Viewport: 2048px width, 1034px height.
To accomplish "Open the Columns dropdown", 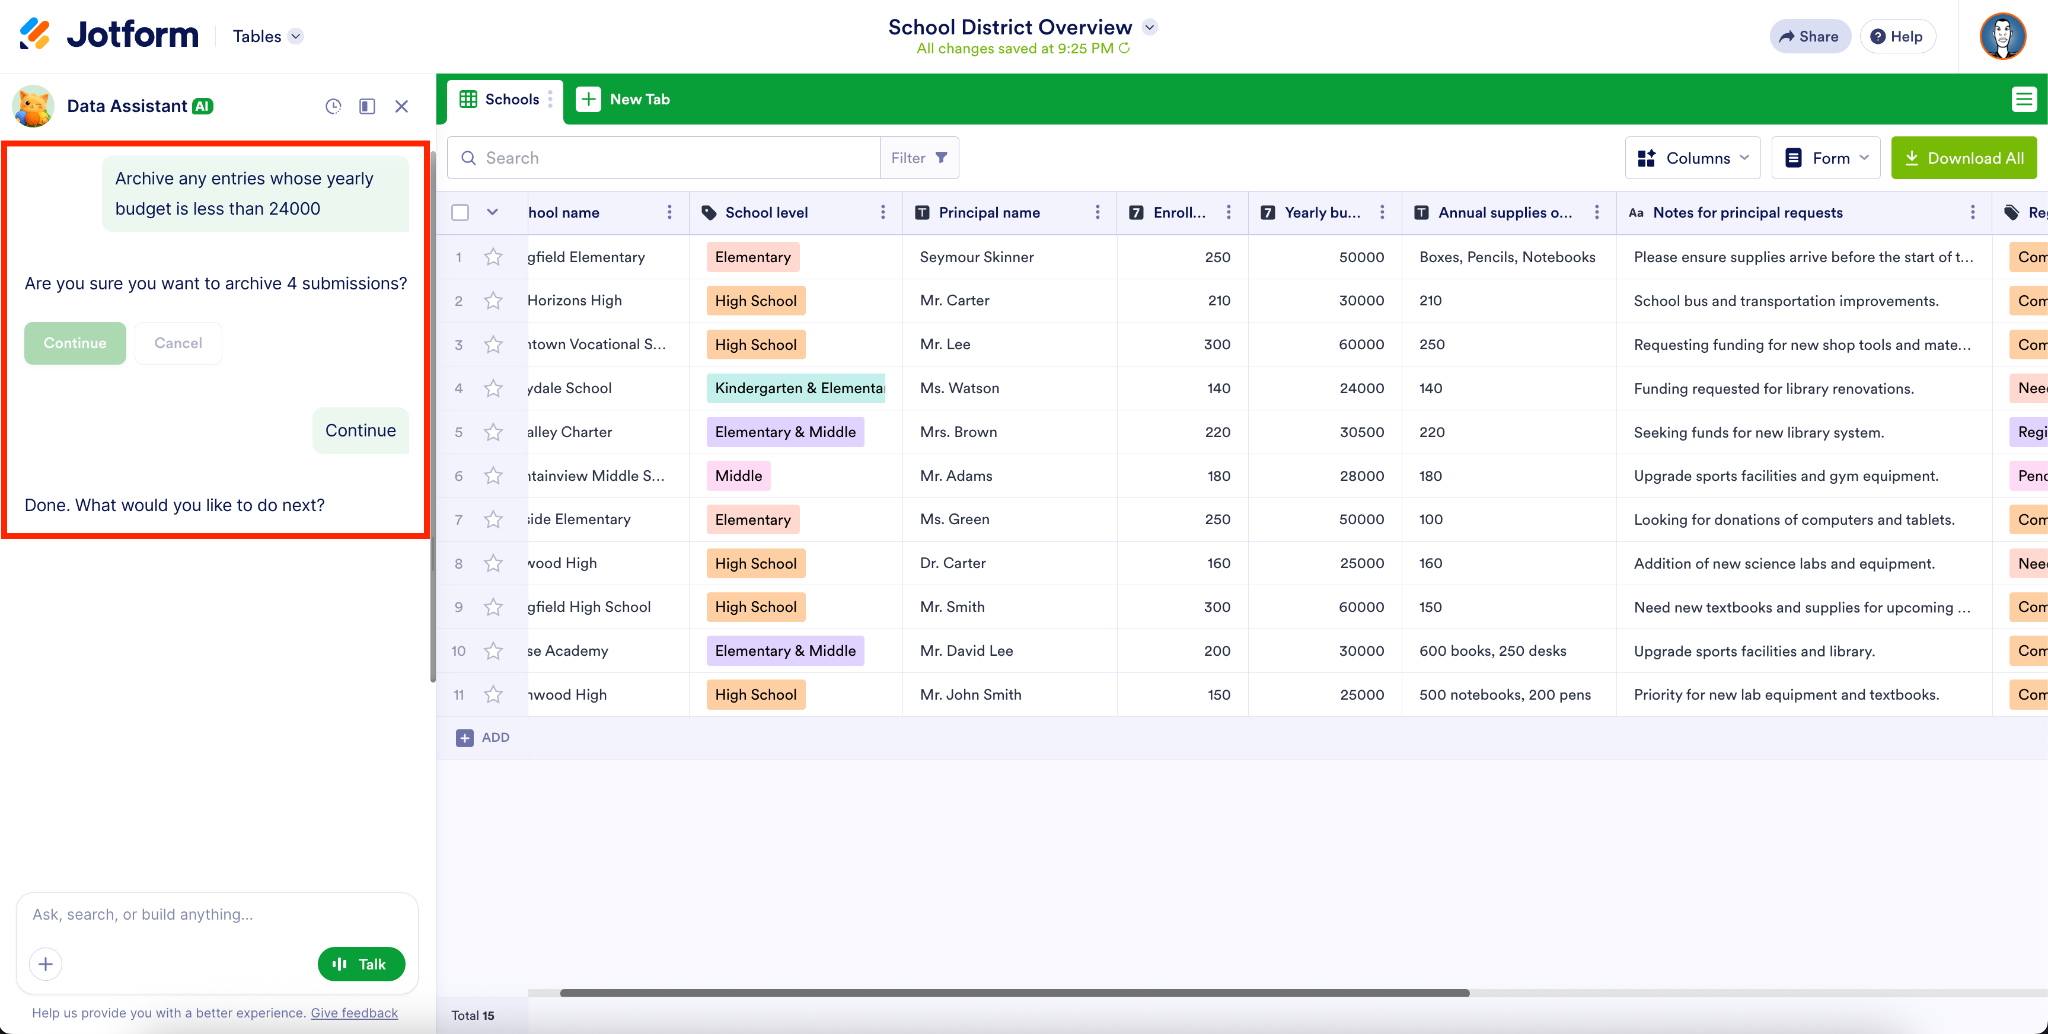I will 1693,158.
